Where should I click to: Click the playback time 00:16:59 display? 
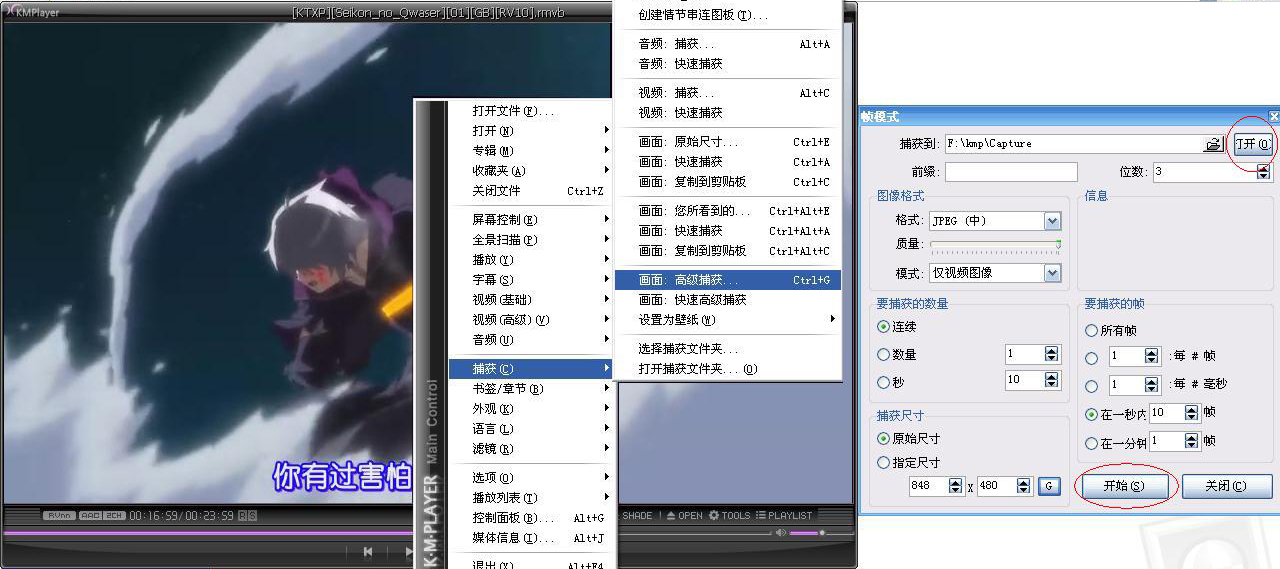(x=153, y=516)
